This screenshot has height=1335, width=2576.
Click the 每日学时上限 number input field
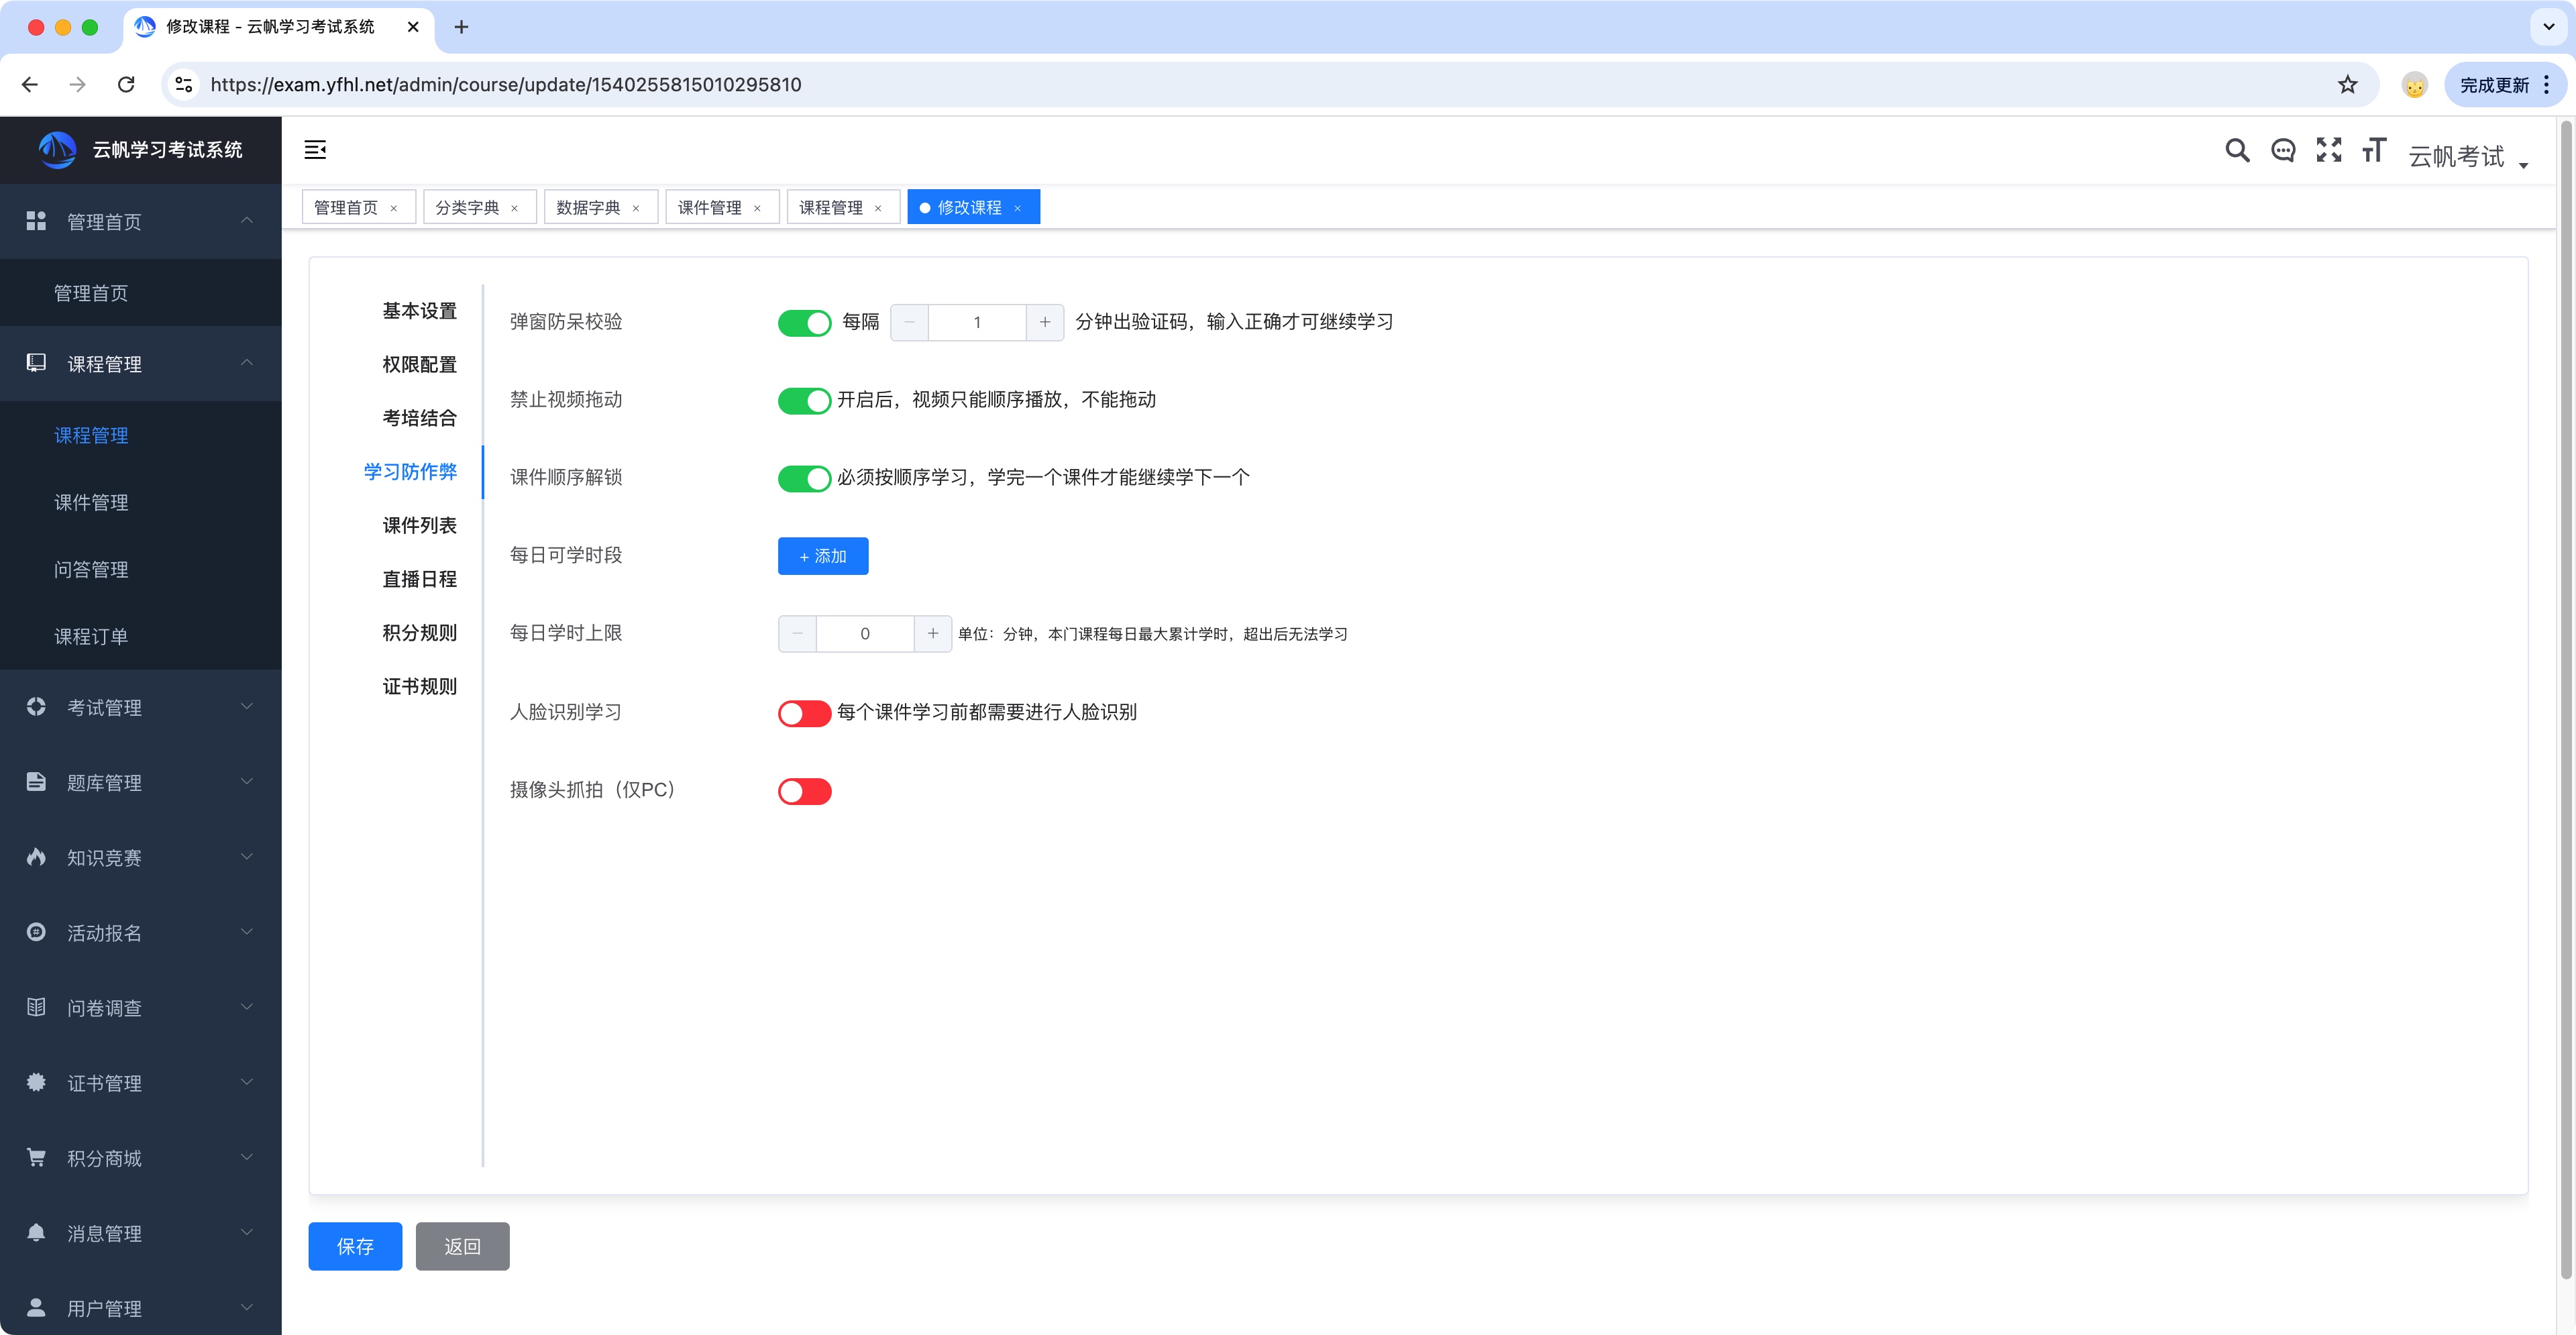[x=865, y=634]
